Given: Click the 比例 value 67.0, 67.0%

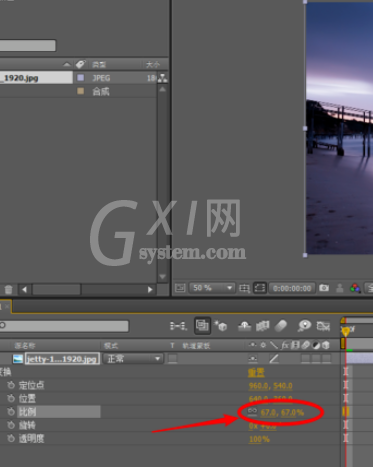Looking at the screenshot, I should tap(282, 412).
